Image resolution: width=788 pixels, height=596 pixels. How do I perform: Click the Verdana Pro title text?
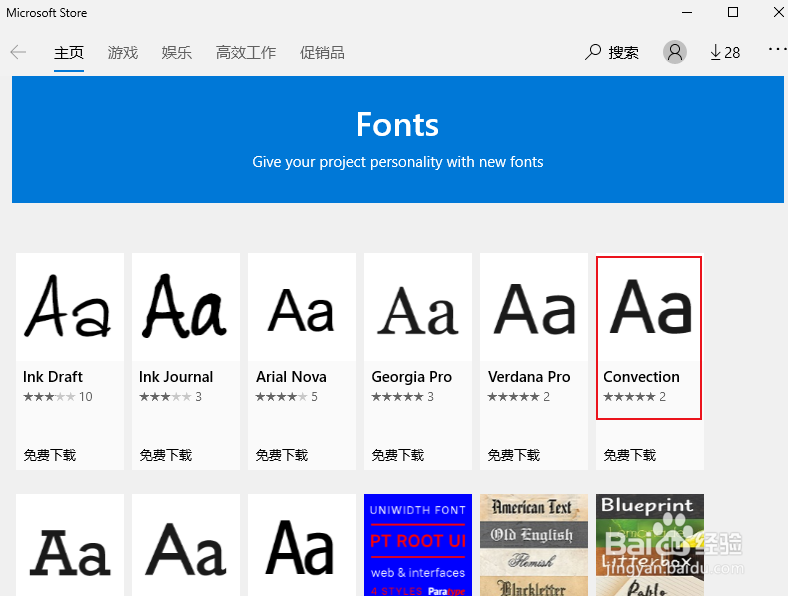[529, 376]
